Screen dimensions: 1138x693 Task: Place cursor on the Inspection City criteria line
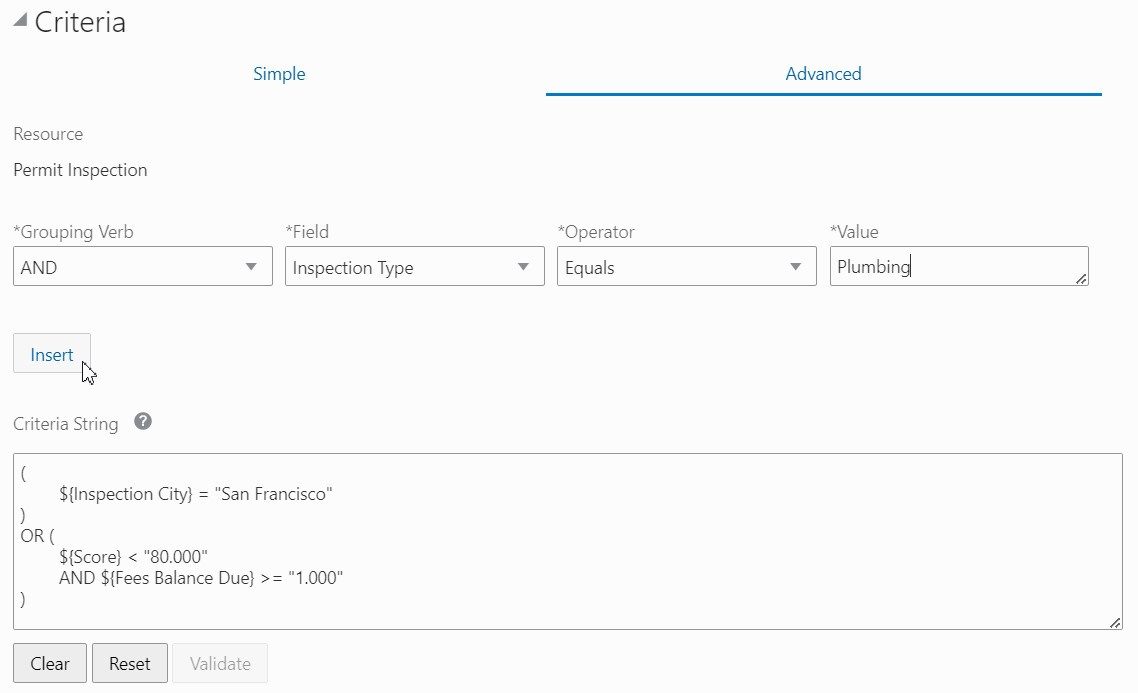click(x=195, y=494)
